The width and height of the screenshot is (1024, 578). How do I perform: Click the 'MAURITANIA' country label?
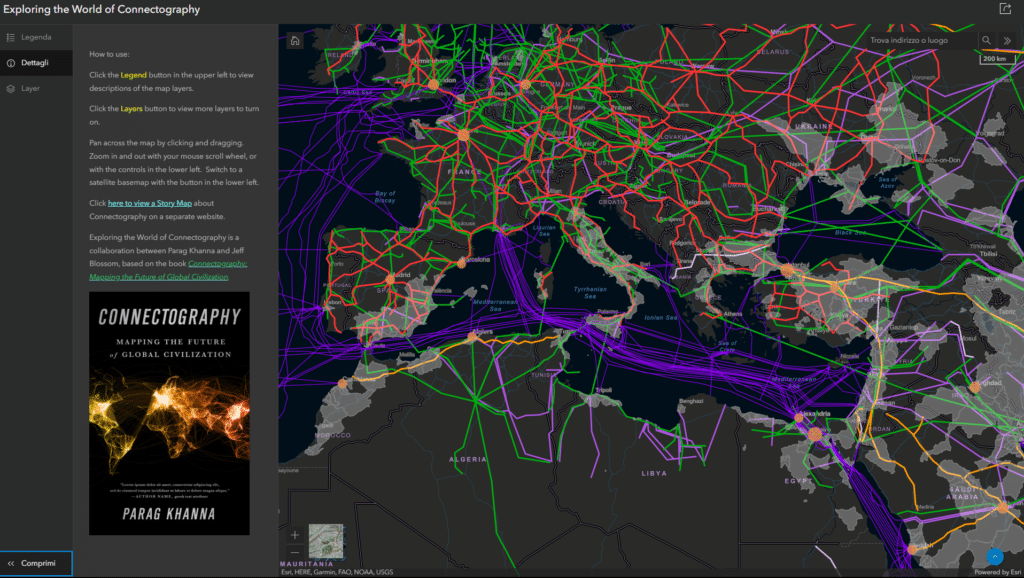coord(307,564)
